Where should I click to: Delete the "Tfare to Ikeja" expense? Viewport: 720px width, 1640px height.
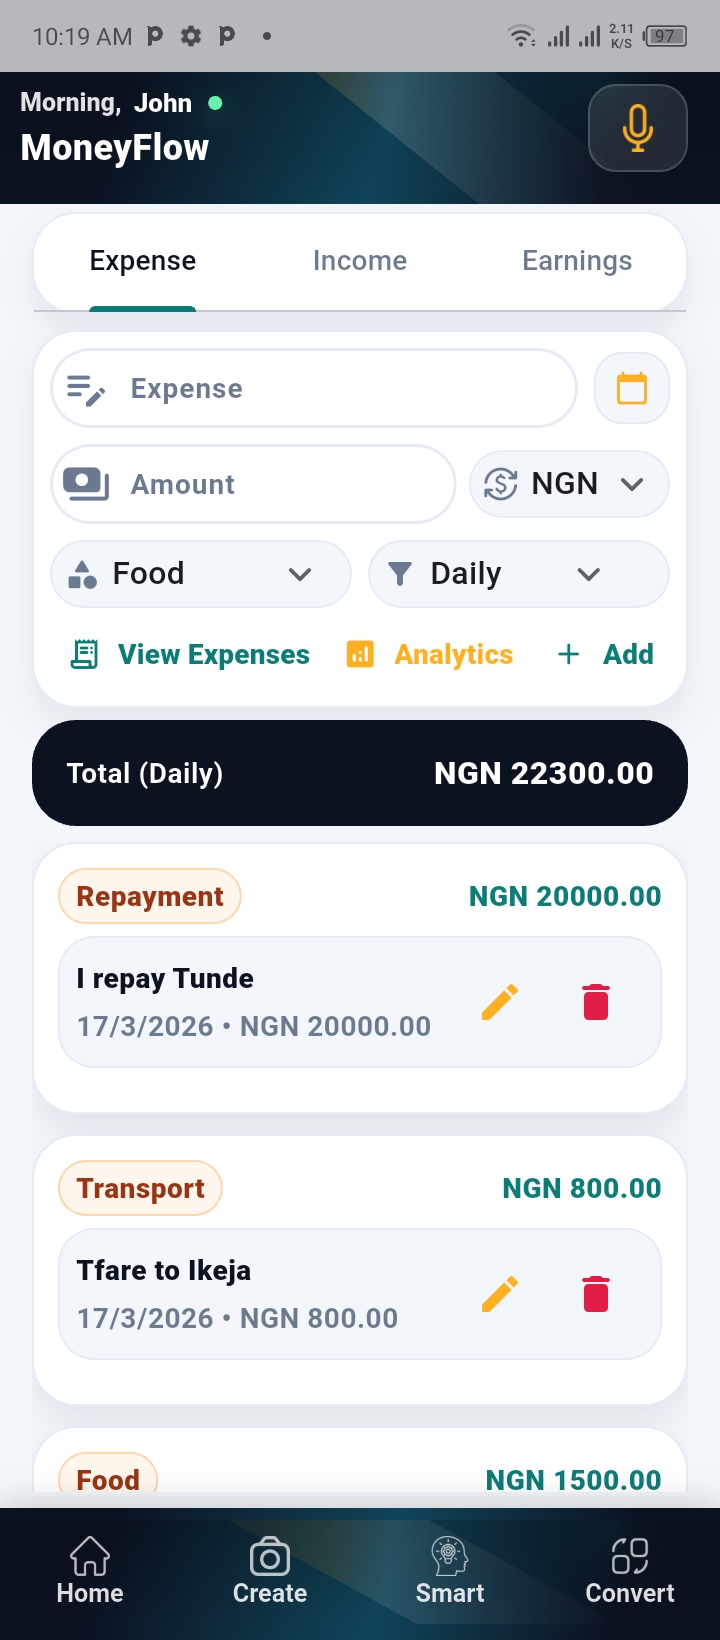596,1293
